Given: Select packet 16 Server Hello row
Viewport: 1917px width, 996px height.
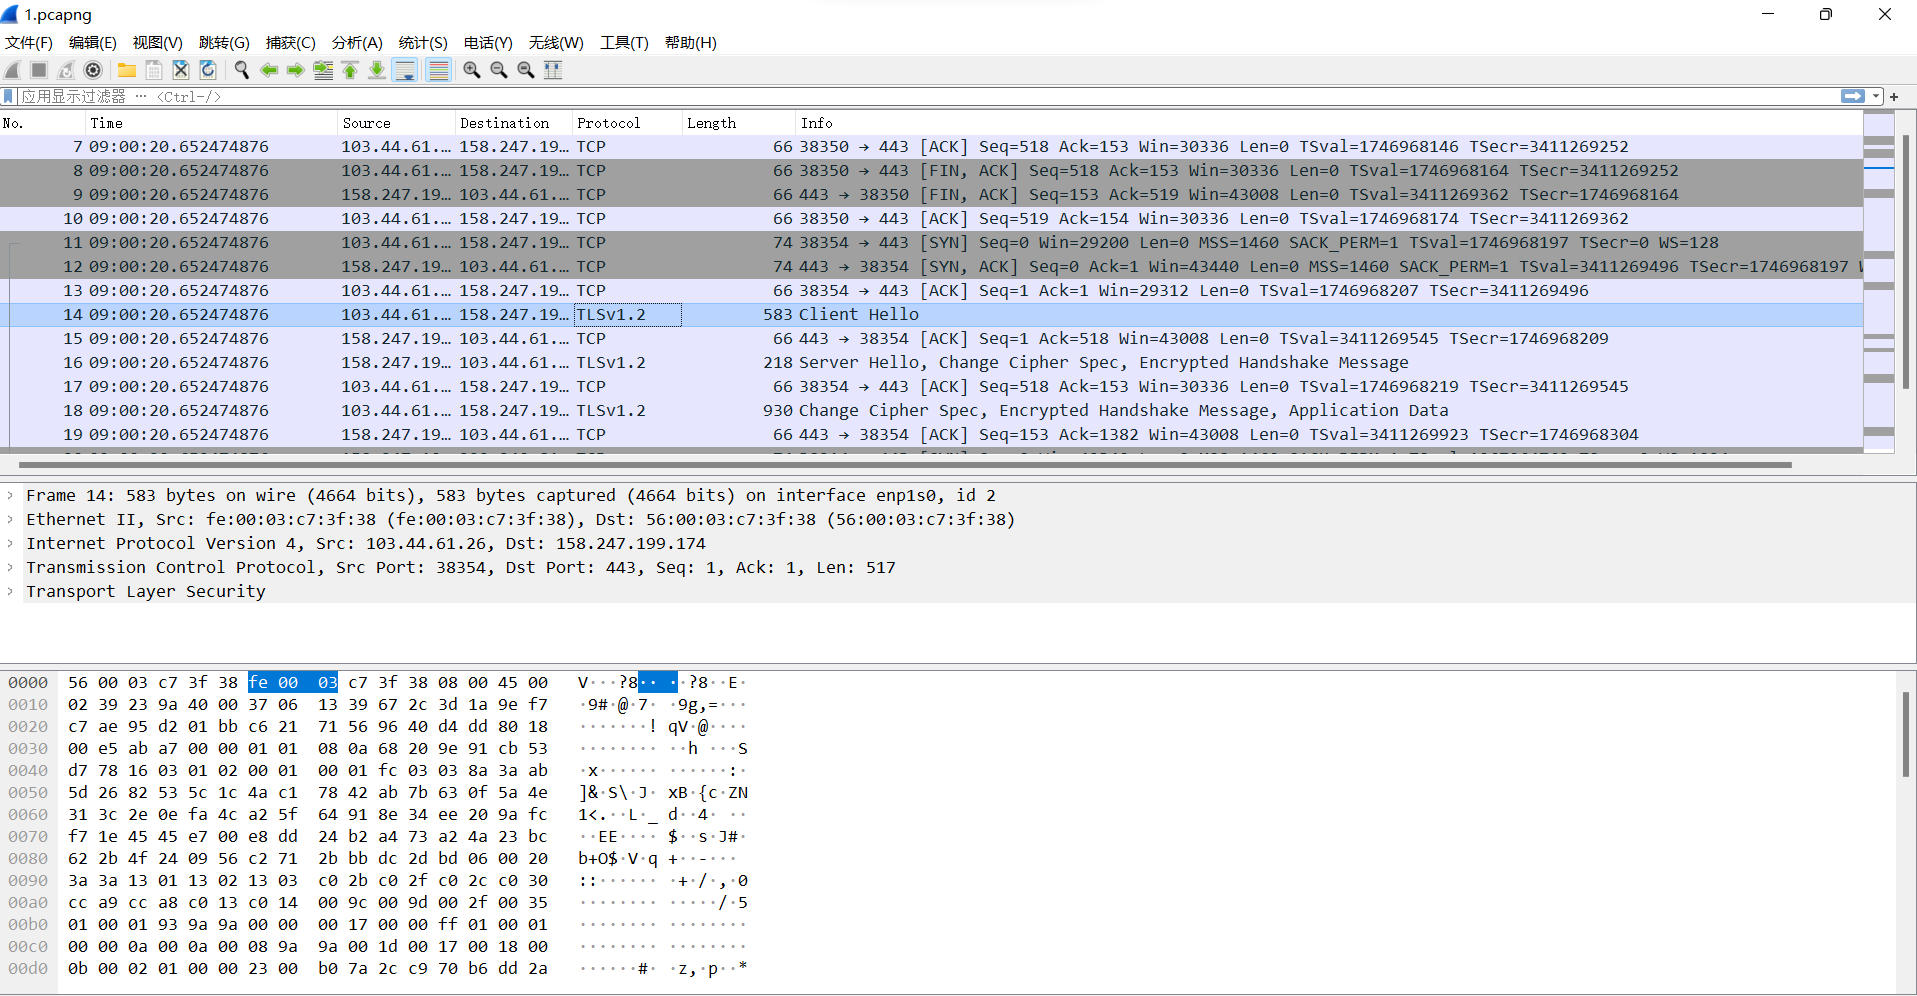Looking at the screenshot, I should click(931, 363).
